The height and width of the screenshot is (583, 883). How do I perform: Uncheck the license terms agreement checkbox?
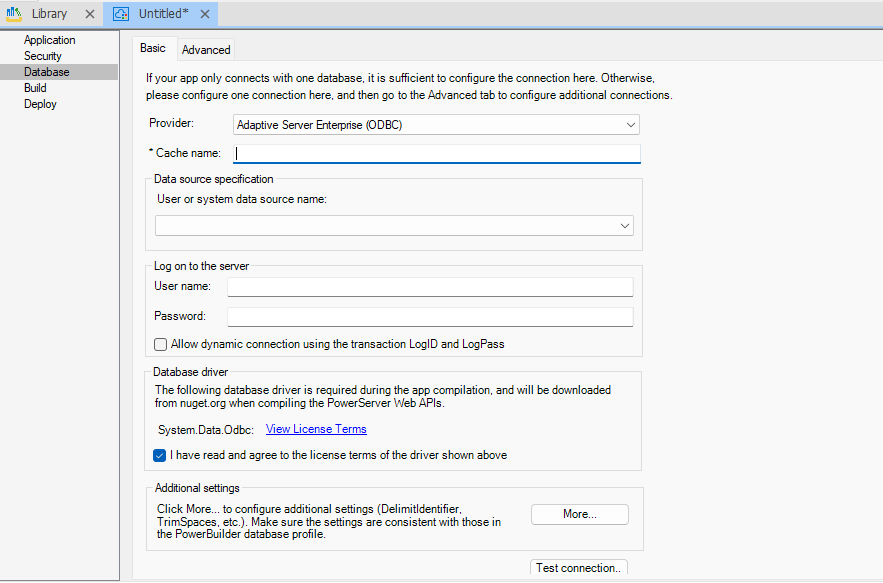[x=161, y=456]
